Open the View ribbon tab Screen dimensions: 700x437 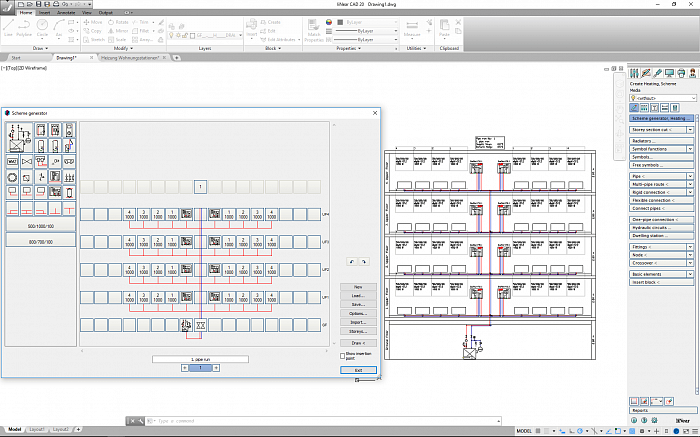point(87,12)
